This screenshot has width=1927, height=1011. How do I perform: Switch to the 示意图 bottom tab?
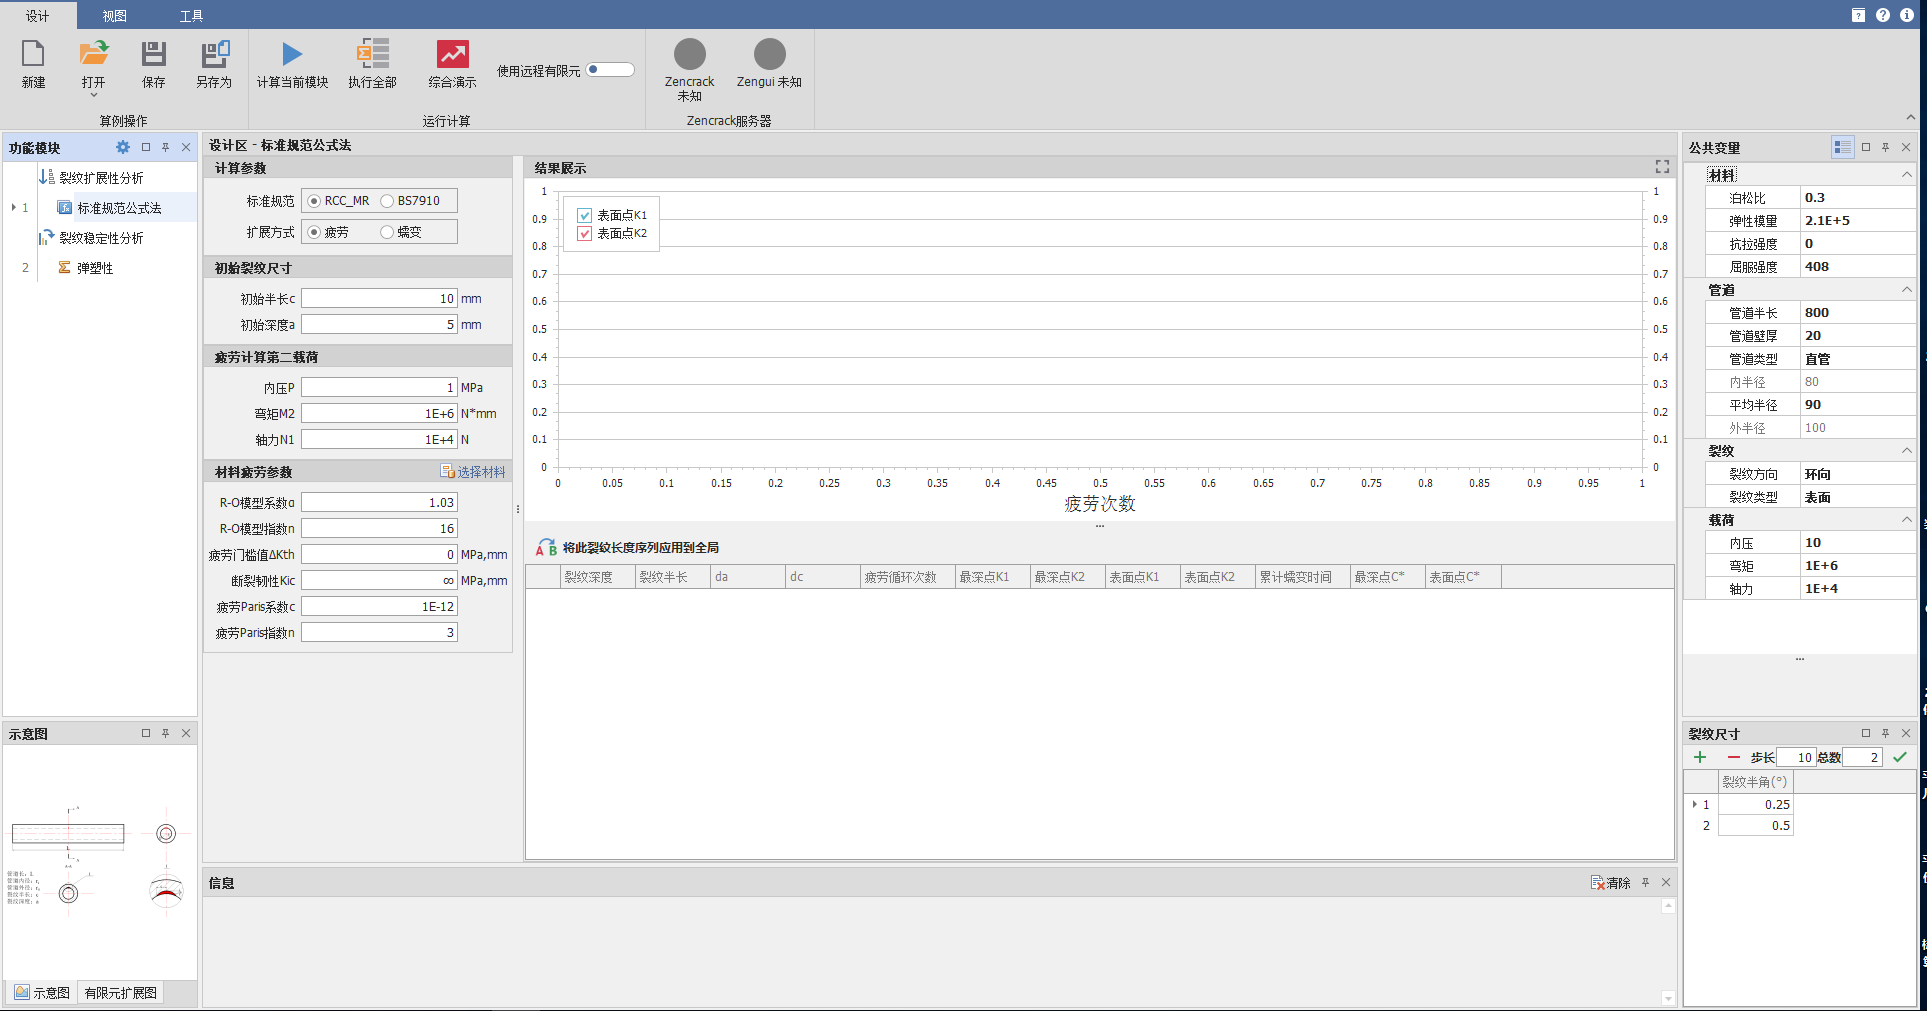pos(41,992)
